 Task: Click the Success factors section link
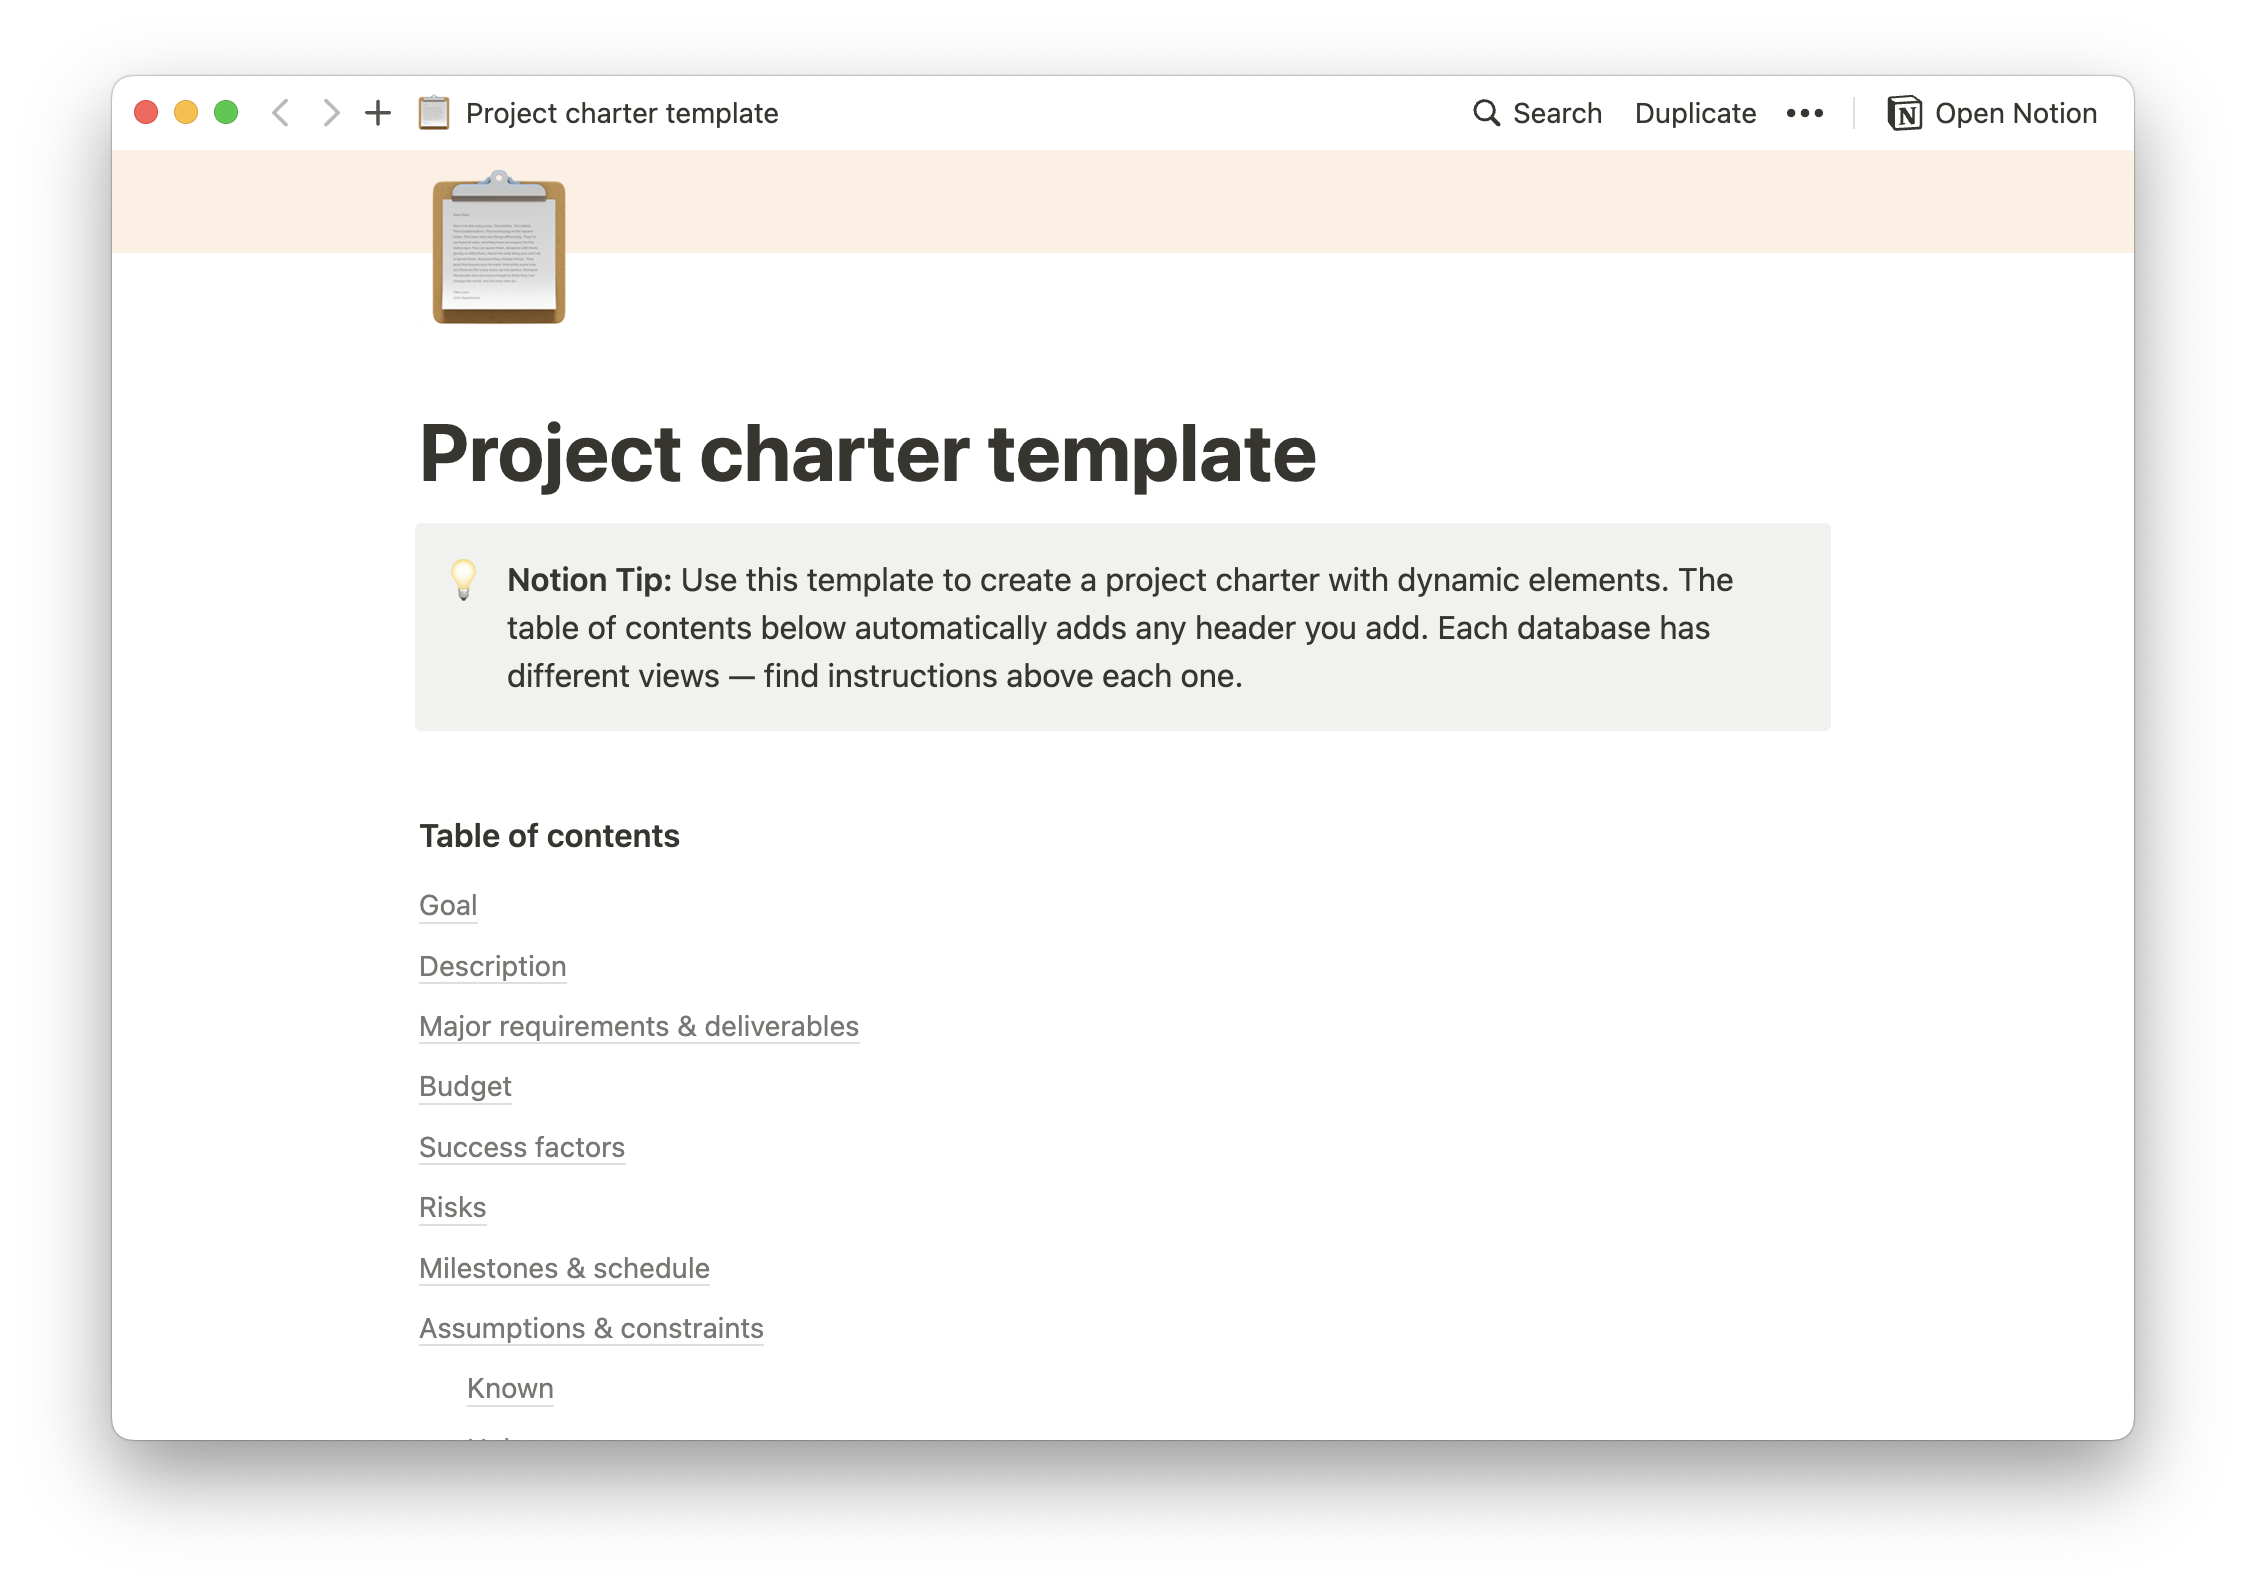(x=521, y=1146)
